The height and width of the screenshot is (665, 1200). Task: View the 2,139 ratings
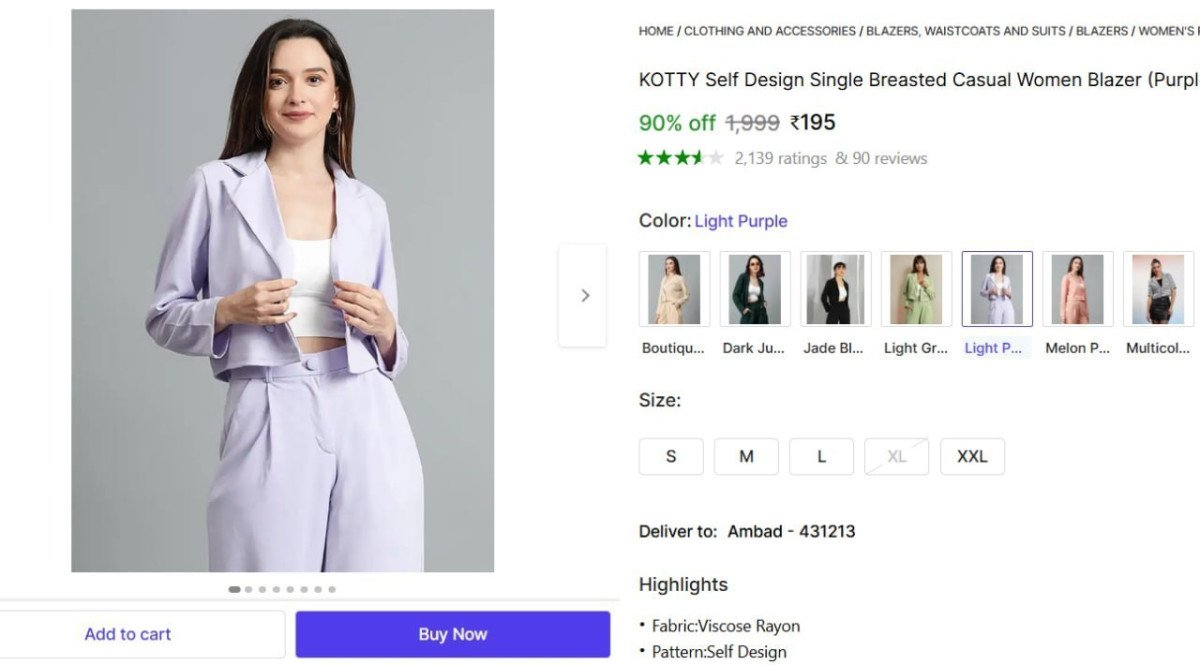pyautogui.click(x=780, y=157)
